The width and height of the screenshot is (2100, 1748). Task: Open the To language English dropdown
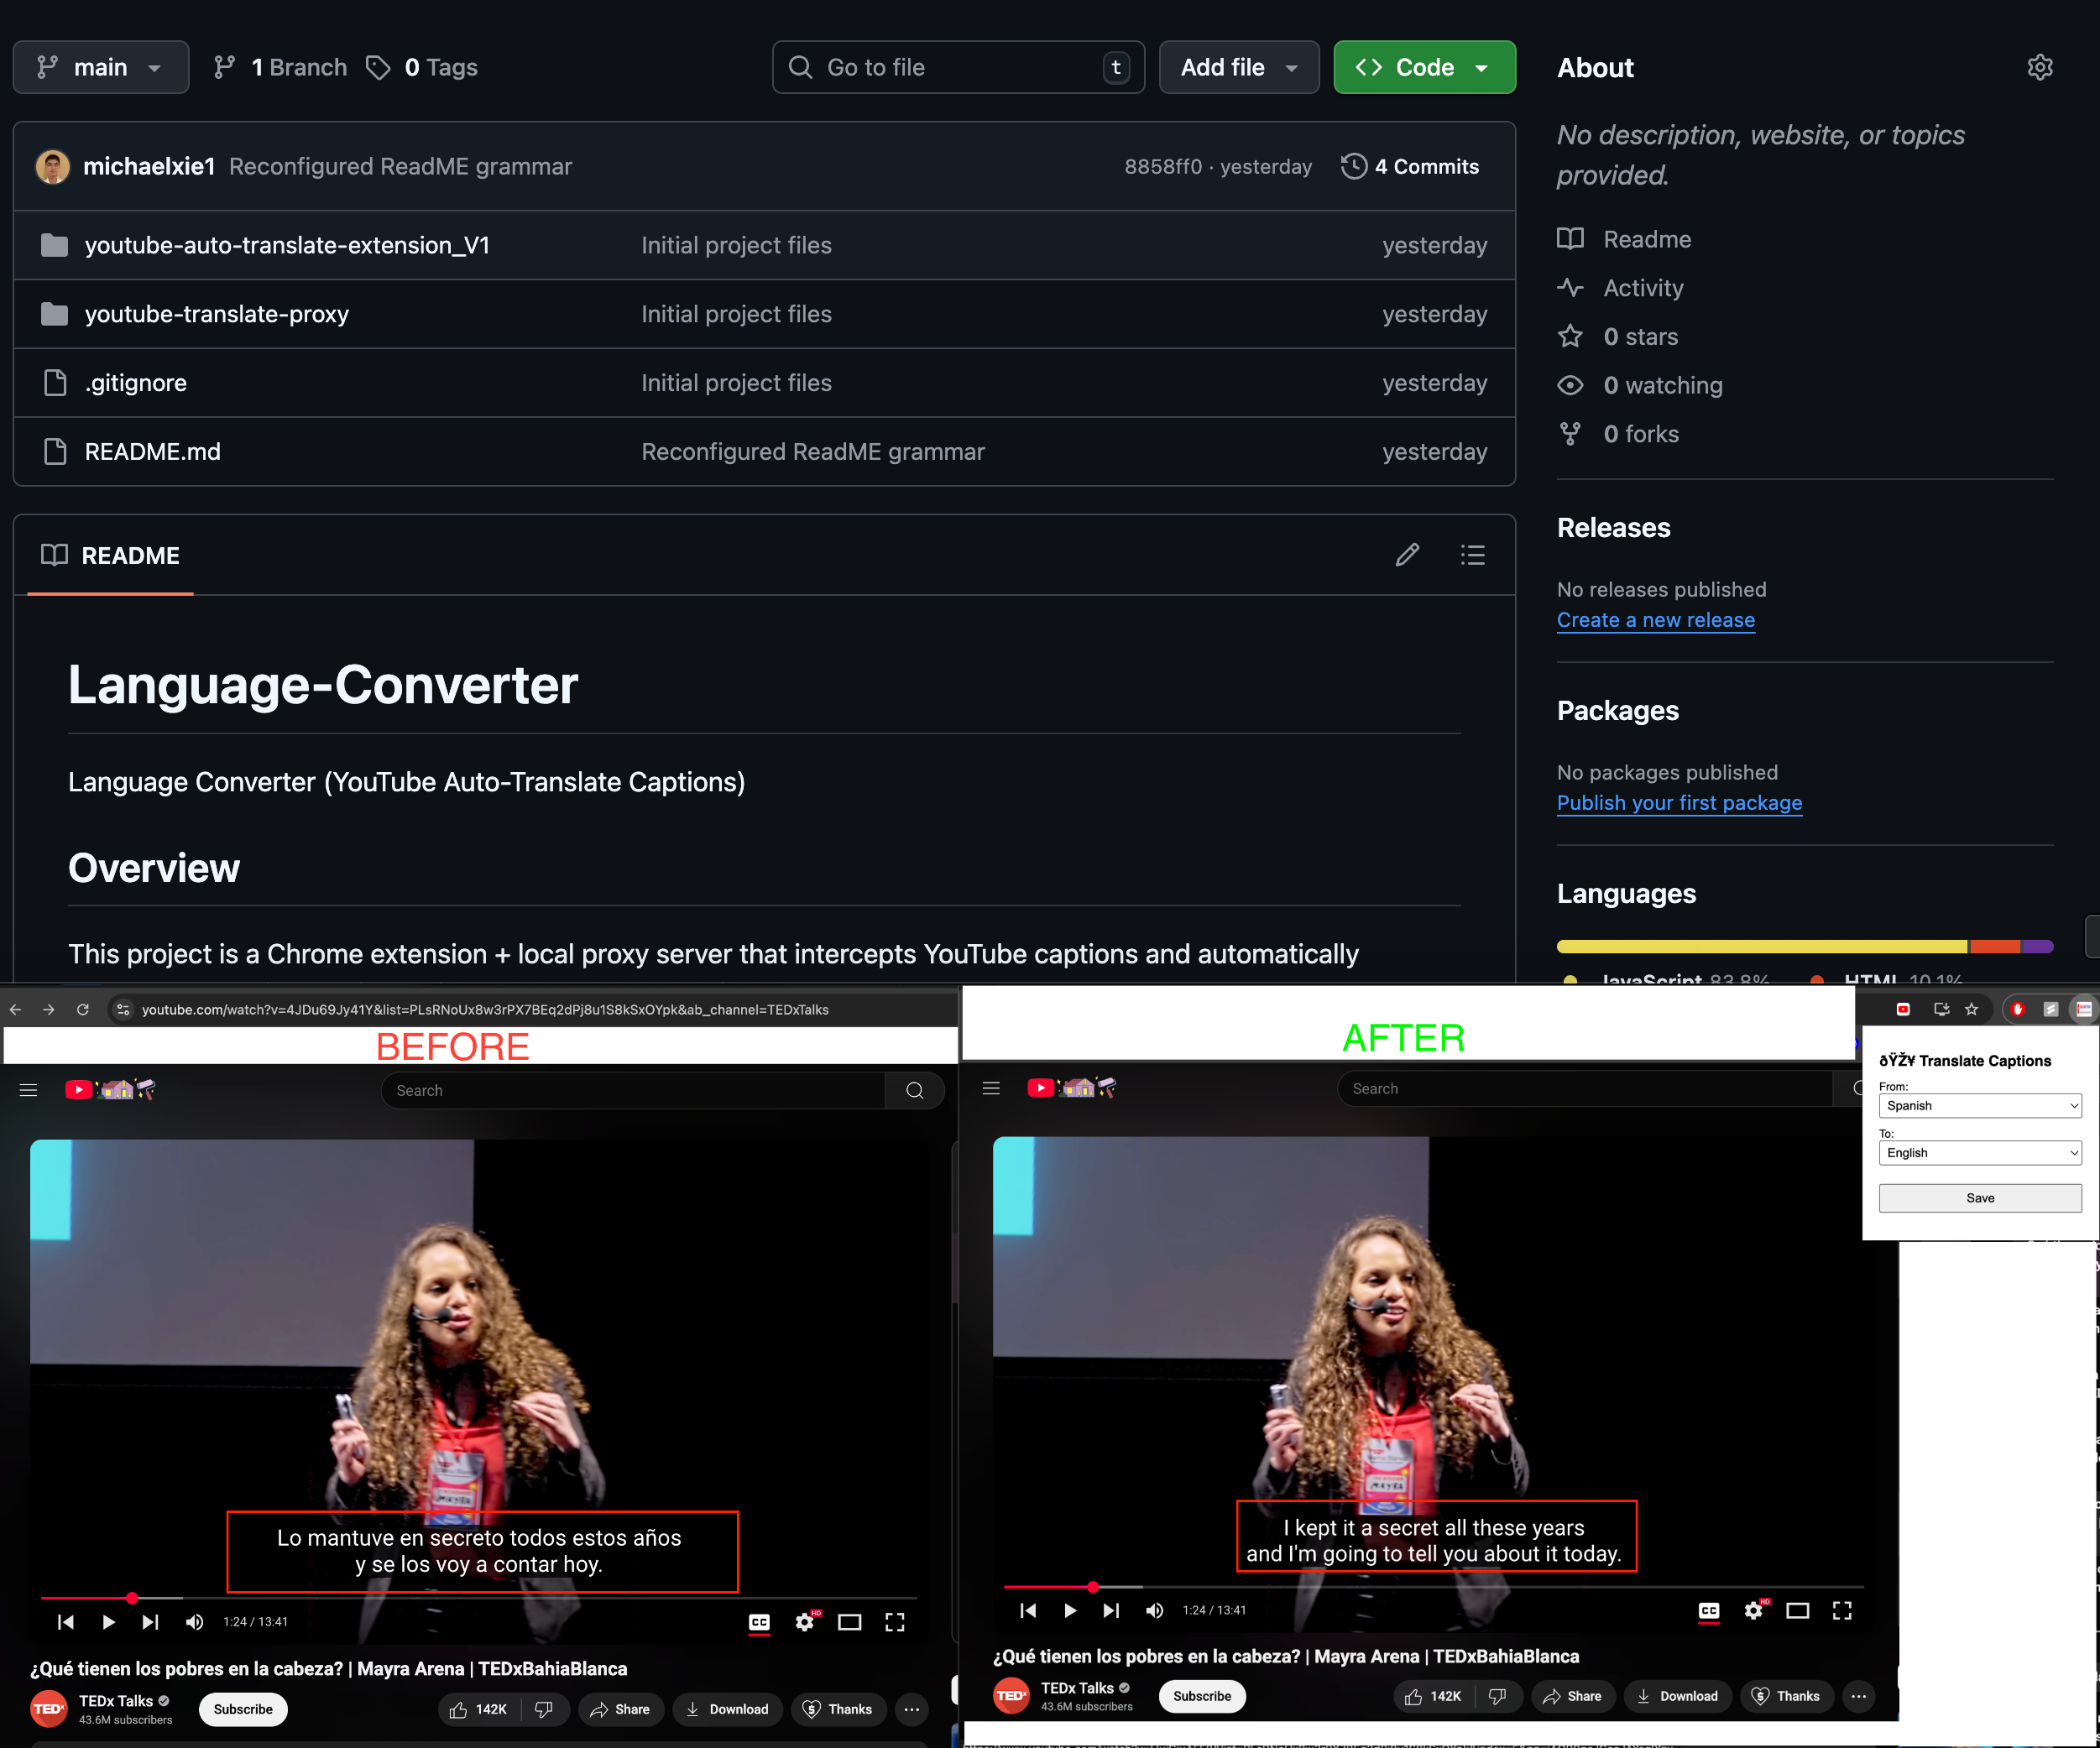1980,1153
